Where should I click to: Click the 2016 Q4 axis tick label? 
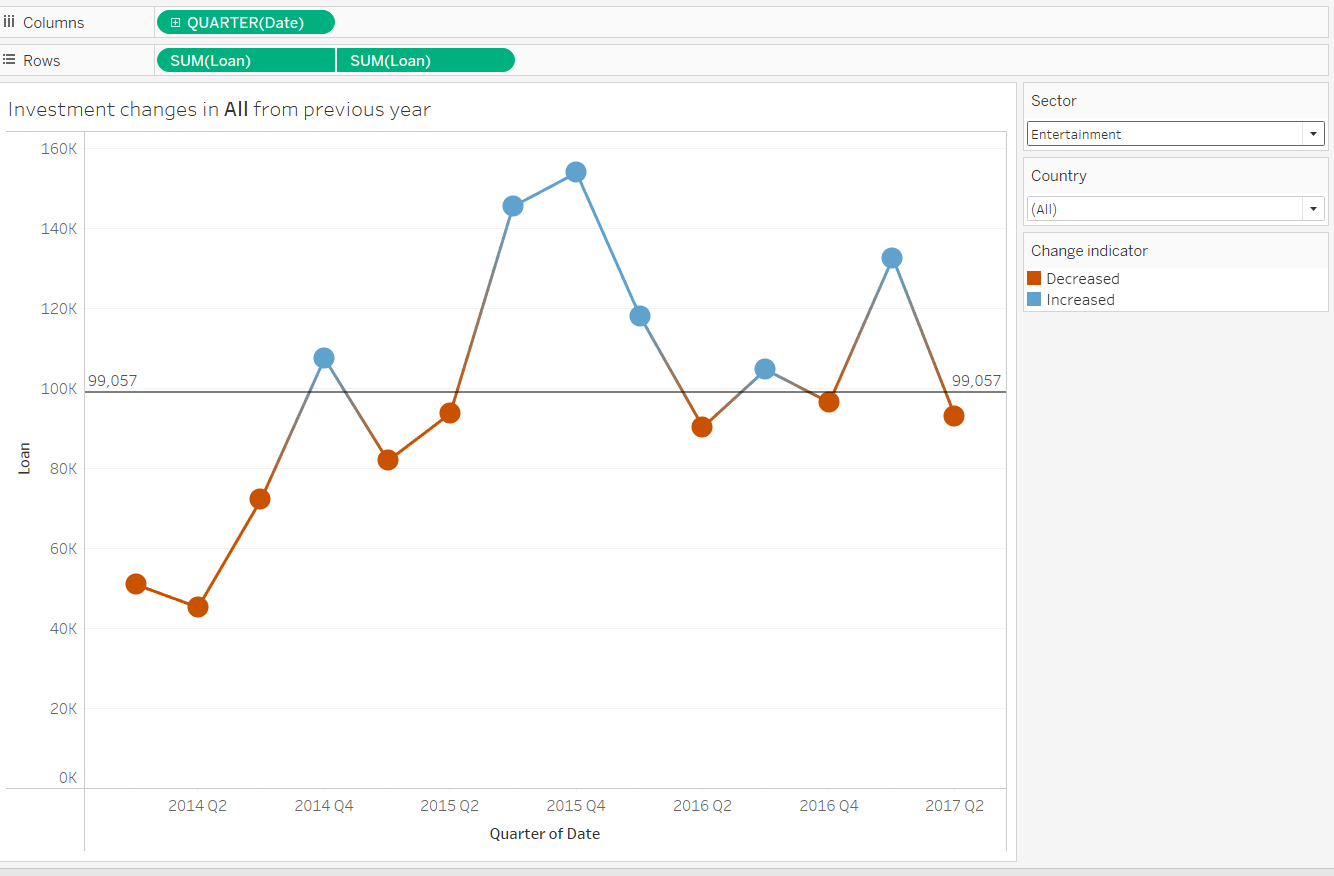pos(829,805)
